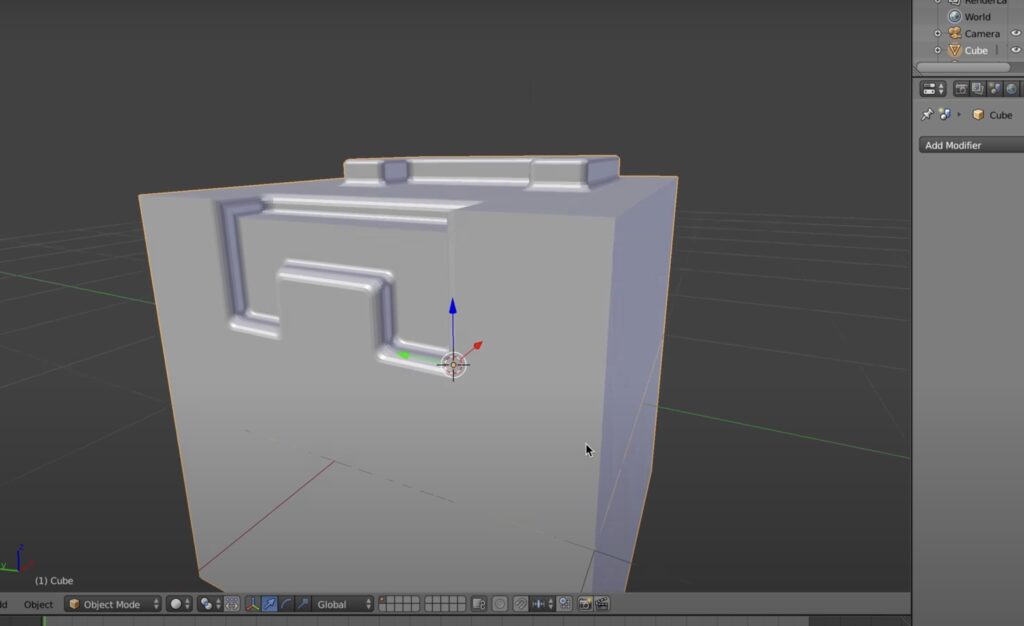The width and height of the screenshot is (1024, 626).
Task: Click the OpenGL render image camera icon
Action: coord(584,604)
